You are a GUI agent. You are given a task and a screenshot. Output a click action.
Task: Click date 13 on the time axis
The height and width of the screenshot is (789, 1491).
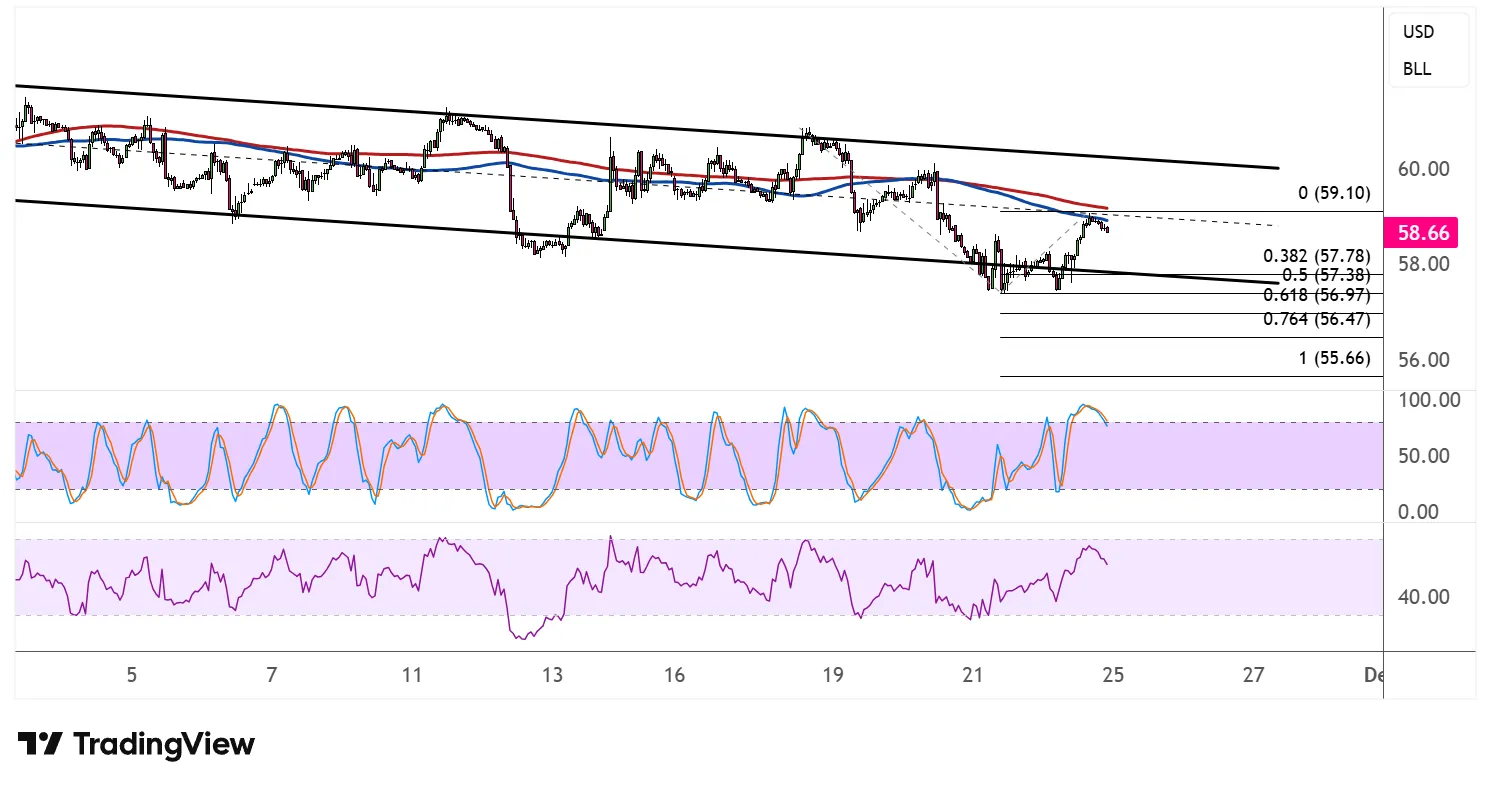(553, 675)
